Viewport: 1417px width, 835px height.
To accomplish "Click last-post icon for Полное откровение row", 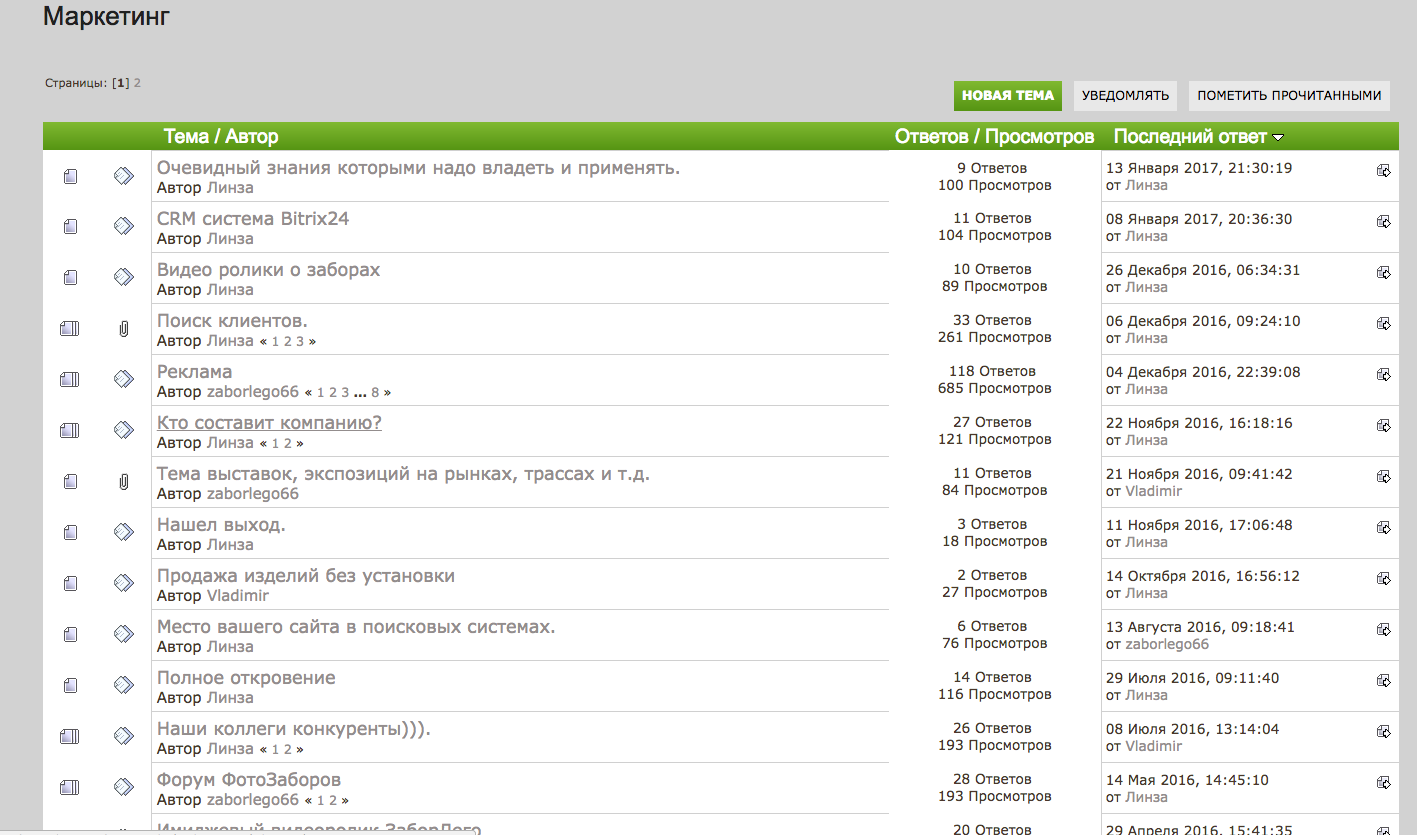I will (1384, 680).
